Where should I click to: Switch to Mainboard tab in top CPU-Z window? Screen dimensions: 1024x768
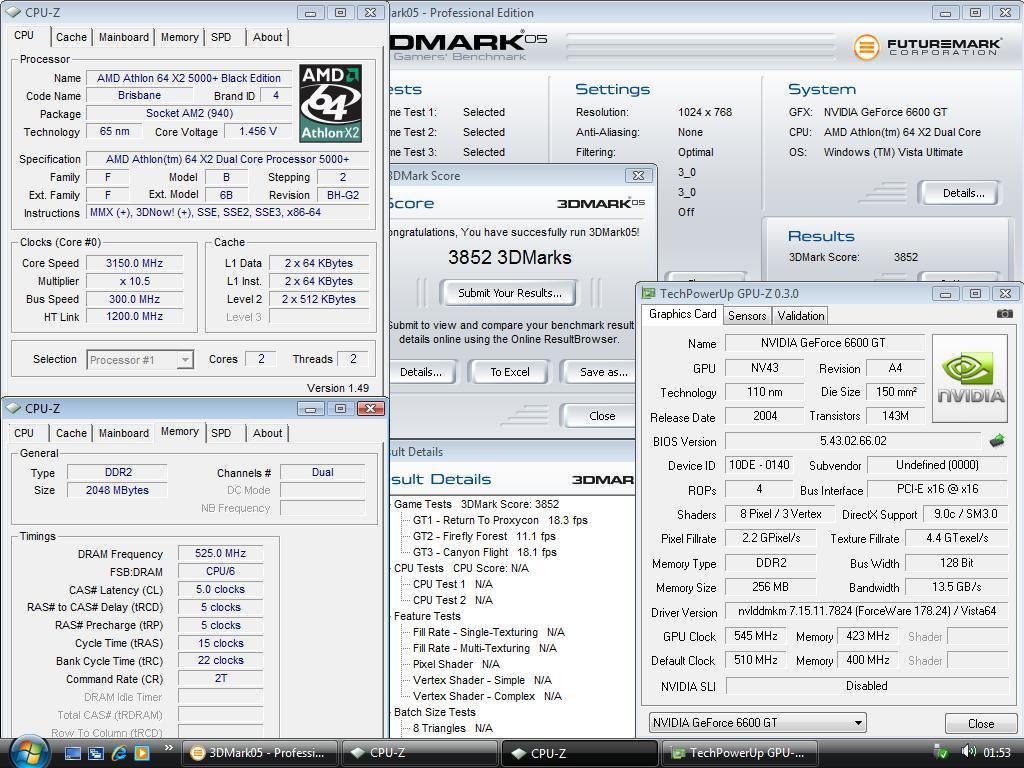point(123,37)
